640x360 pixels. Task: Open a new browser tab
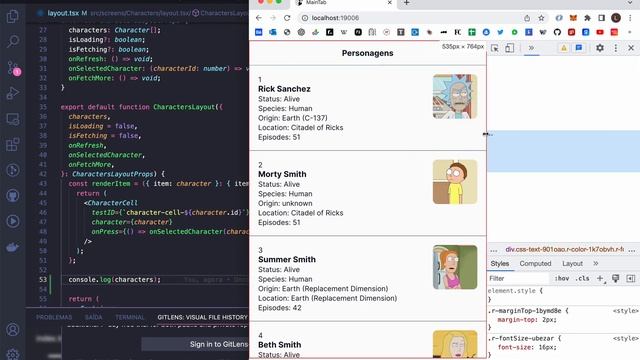(407, 3)
